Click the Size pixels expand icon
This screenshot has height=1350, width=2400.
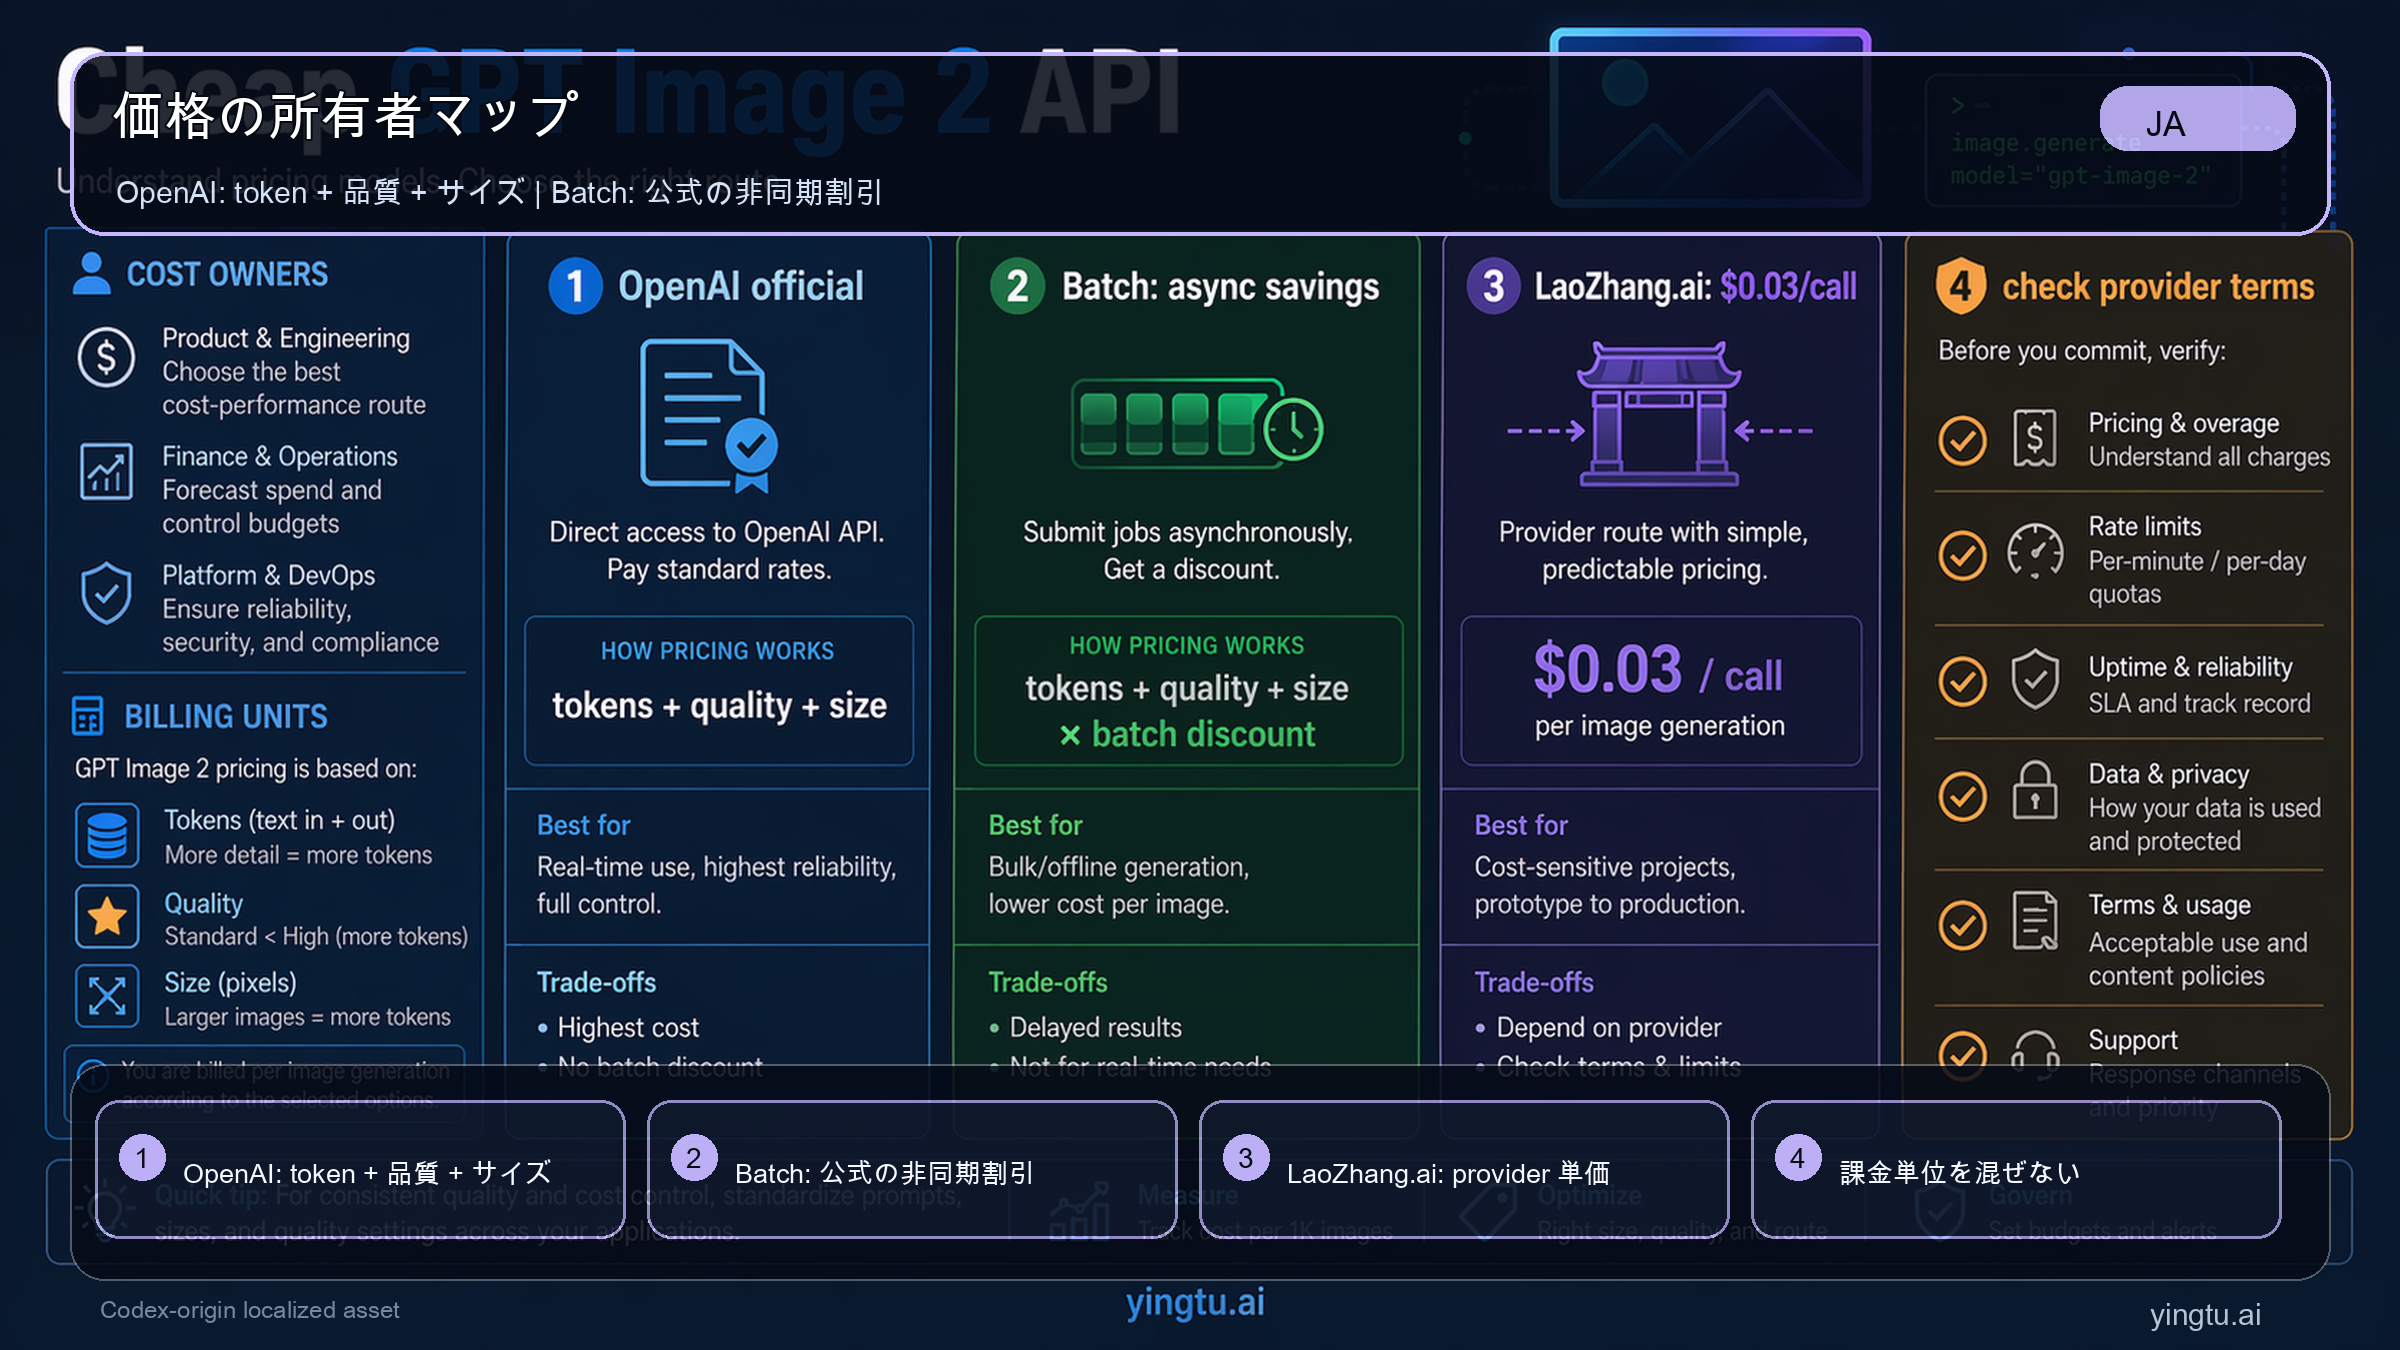[x=107, y=996]
